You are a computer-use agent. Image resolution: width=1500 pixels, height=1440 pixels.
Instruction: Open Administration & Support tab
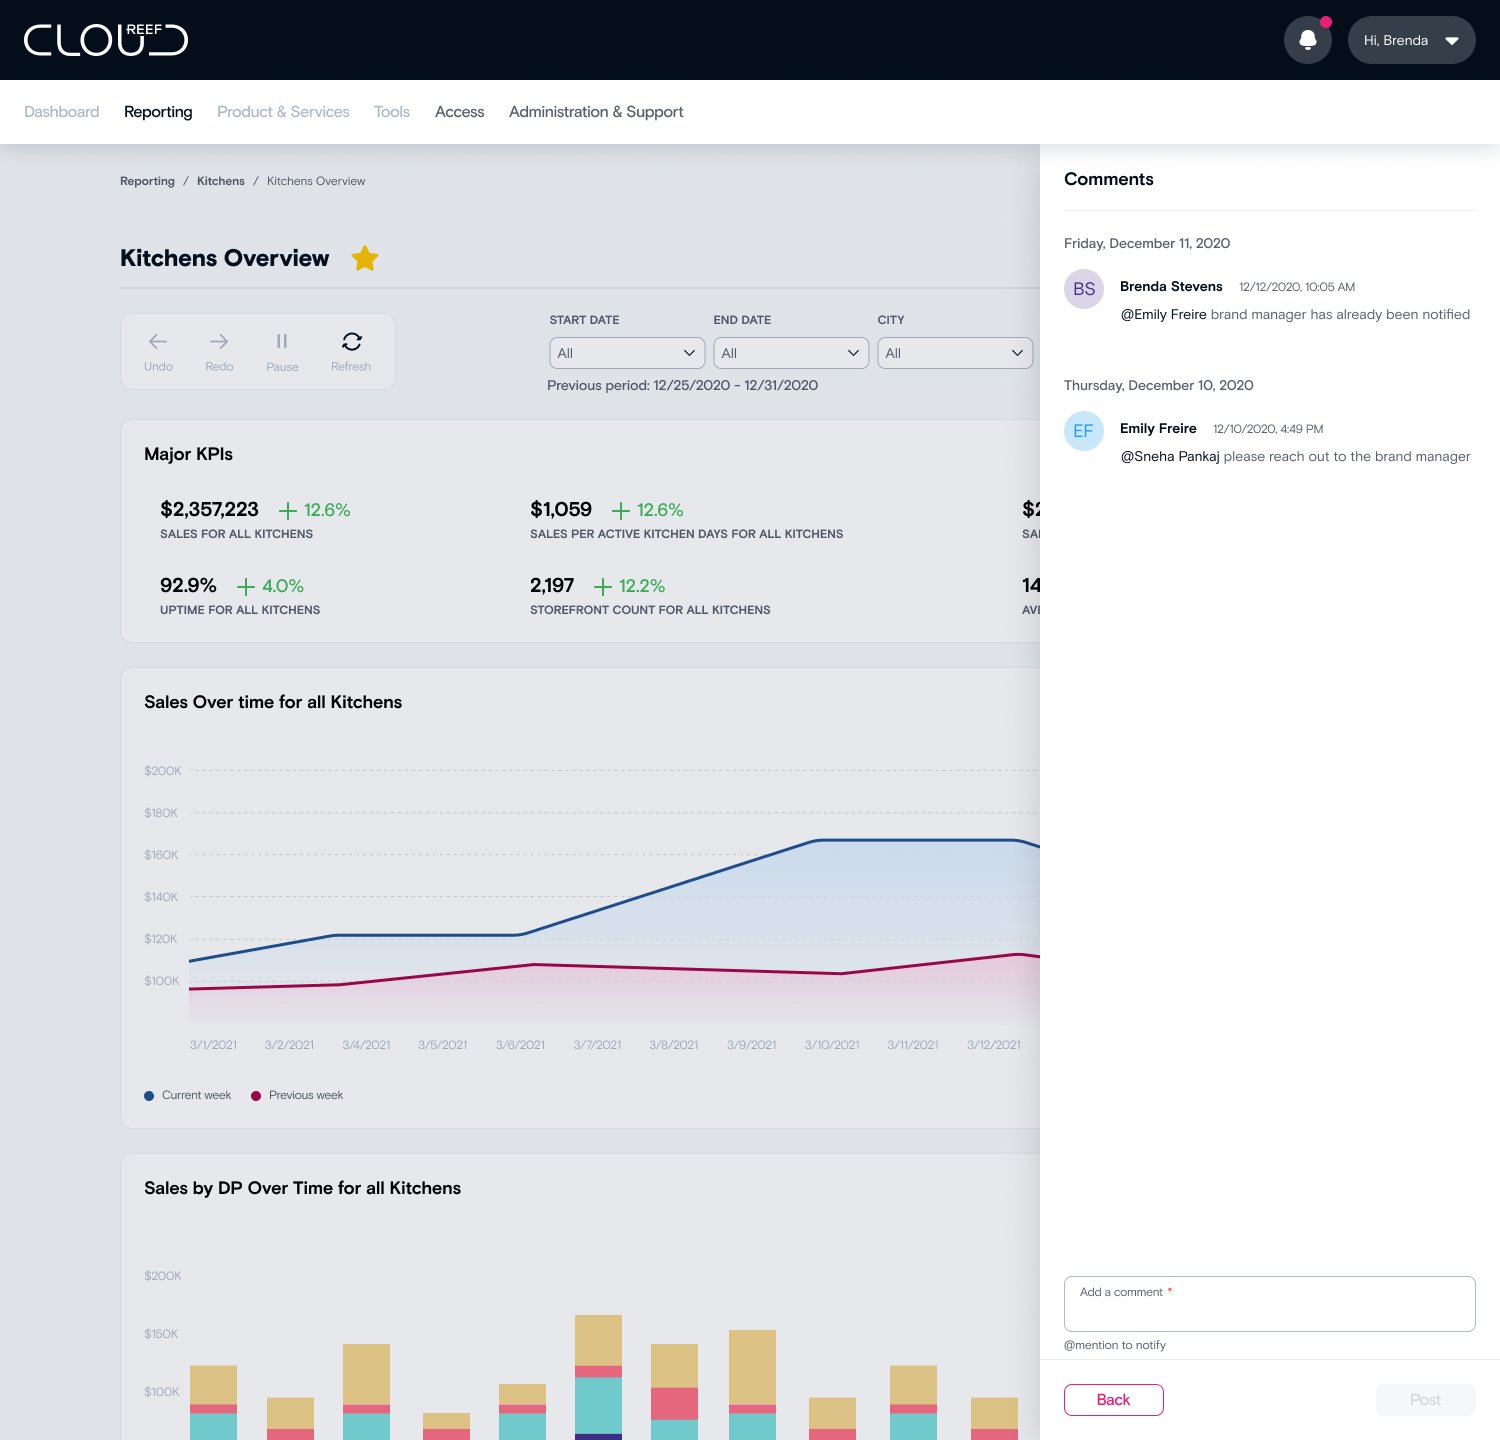click(596, 112)
